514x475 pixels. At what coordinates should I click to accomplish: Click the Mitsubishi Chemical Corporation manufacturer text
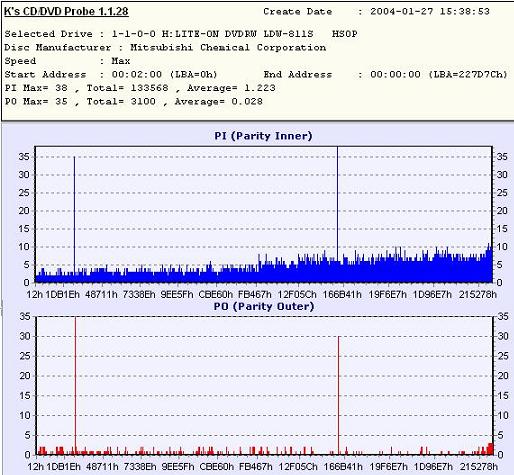(228, 47)
